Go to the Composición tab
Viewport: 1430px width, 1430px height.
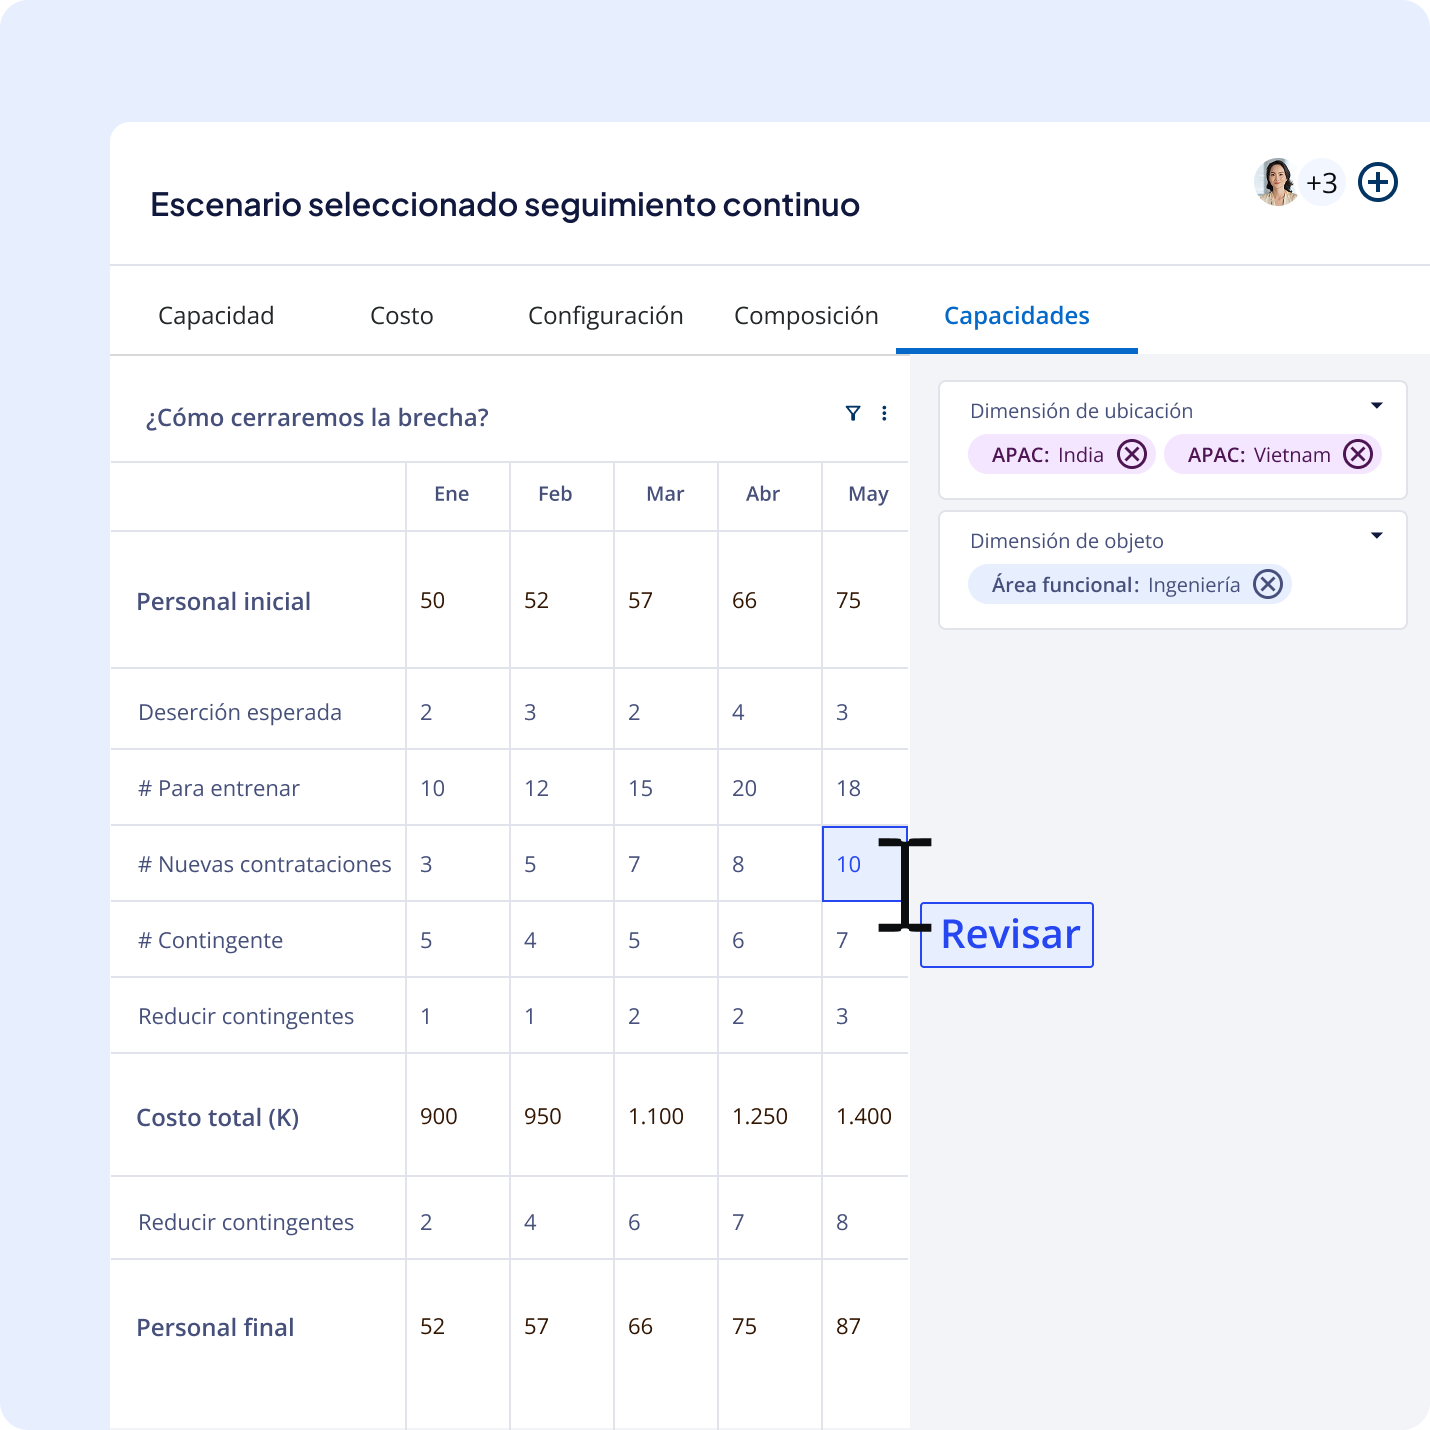click(806, 316)
